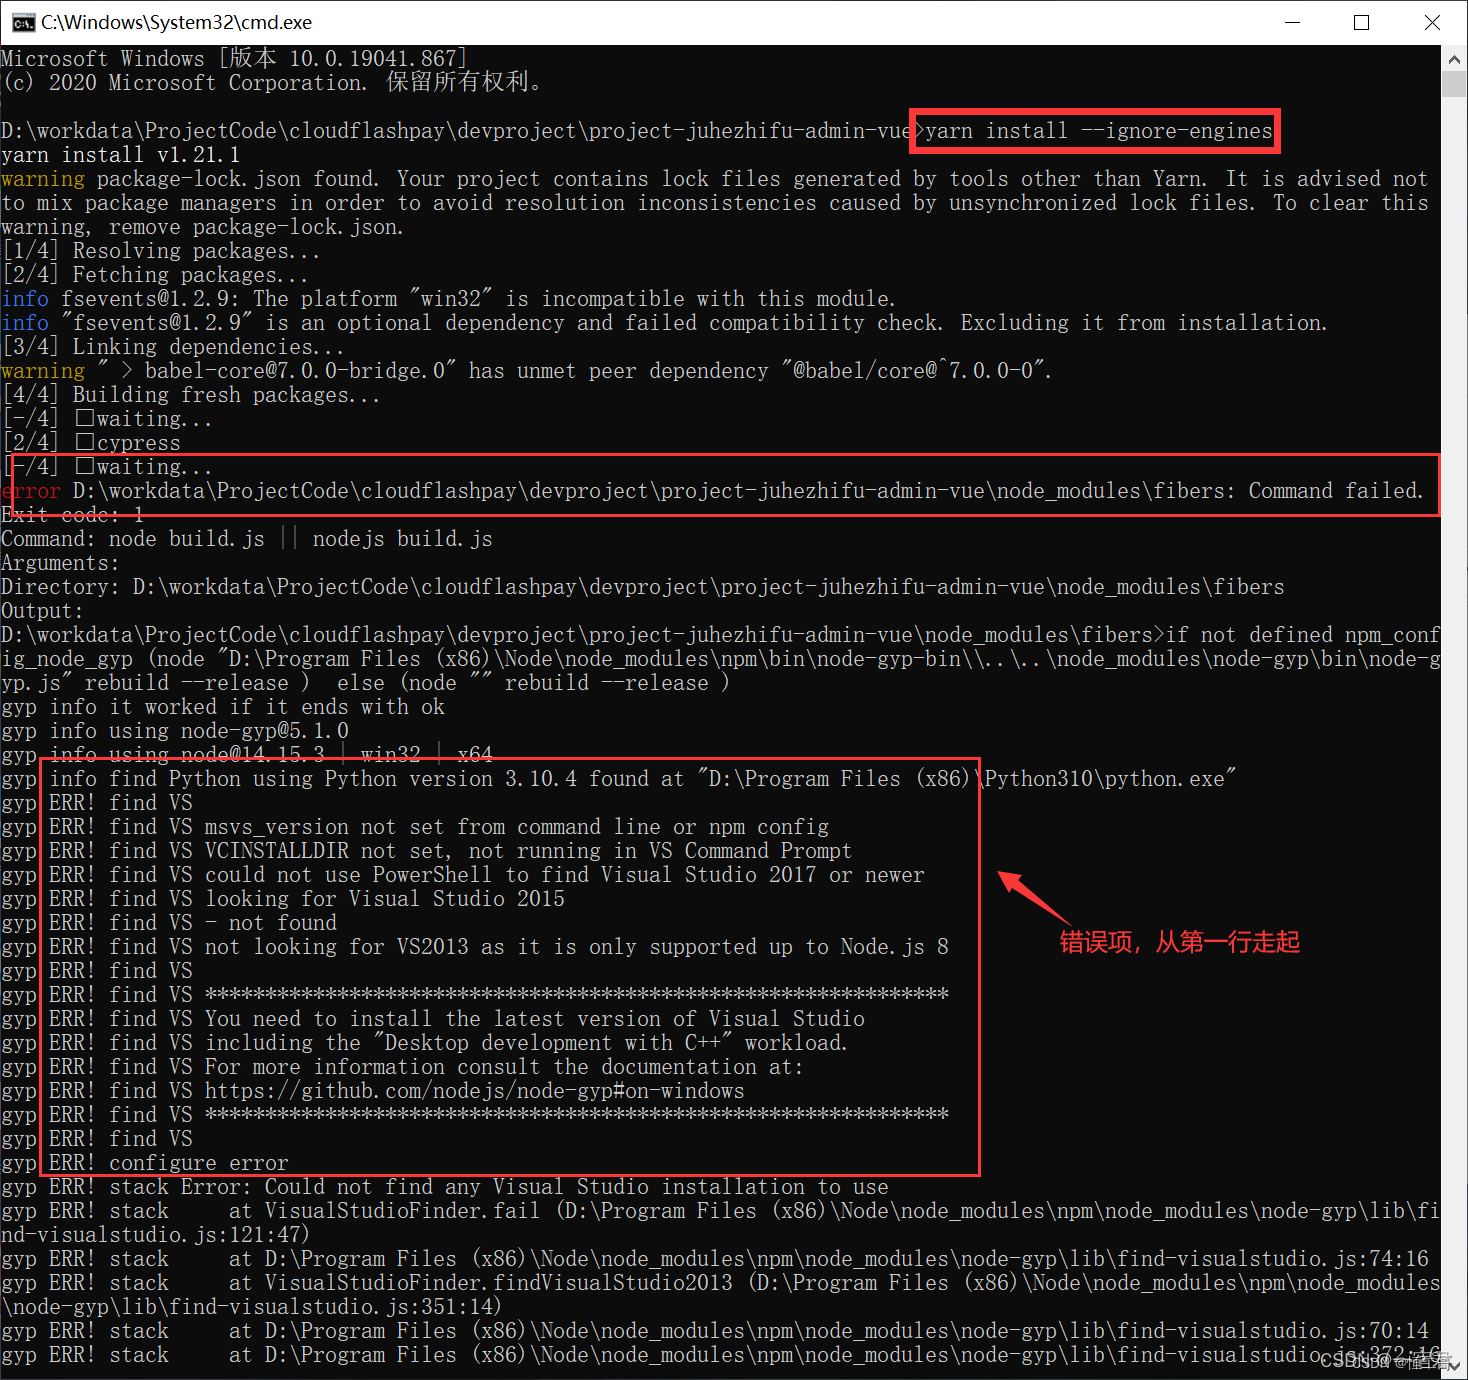The image size is (1468, 1380).
Task: Click 'at VisualStudioFinder.findVisualStudio2013' stack line
Action: coord(720,1295)
